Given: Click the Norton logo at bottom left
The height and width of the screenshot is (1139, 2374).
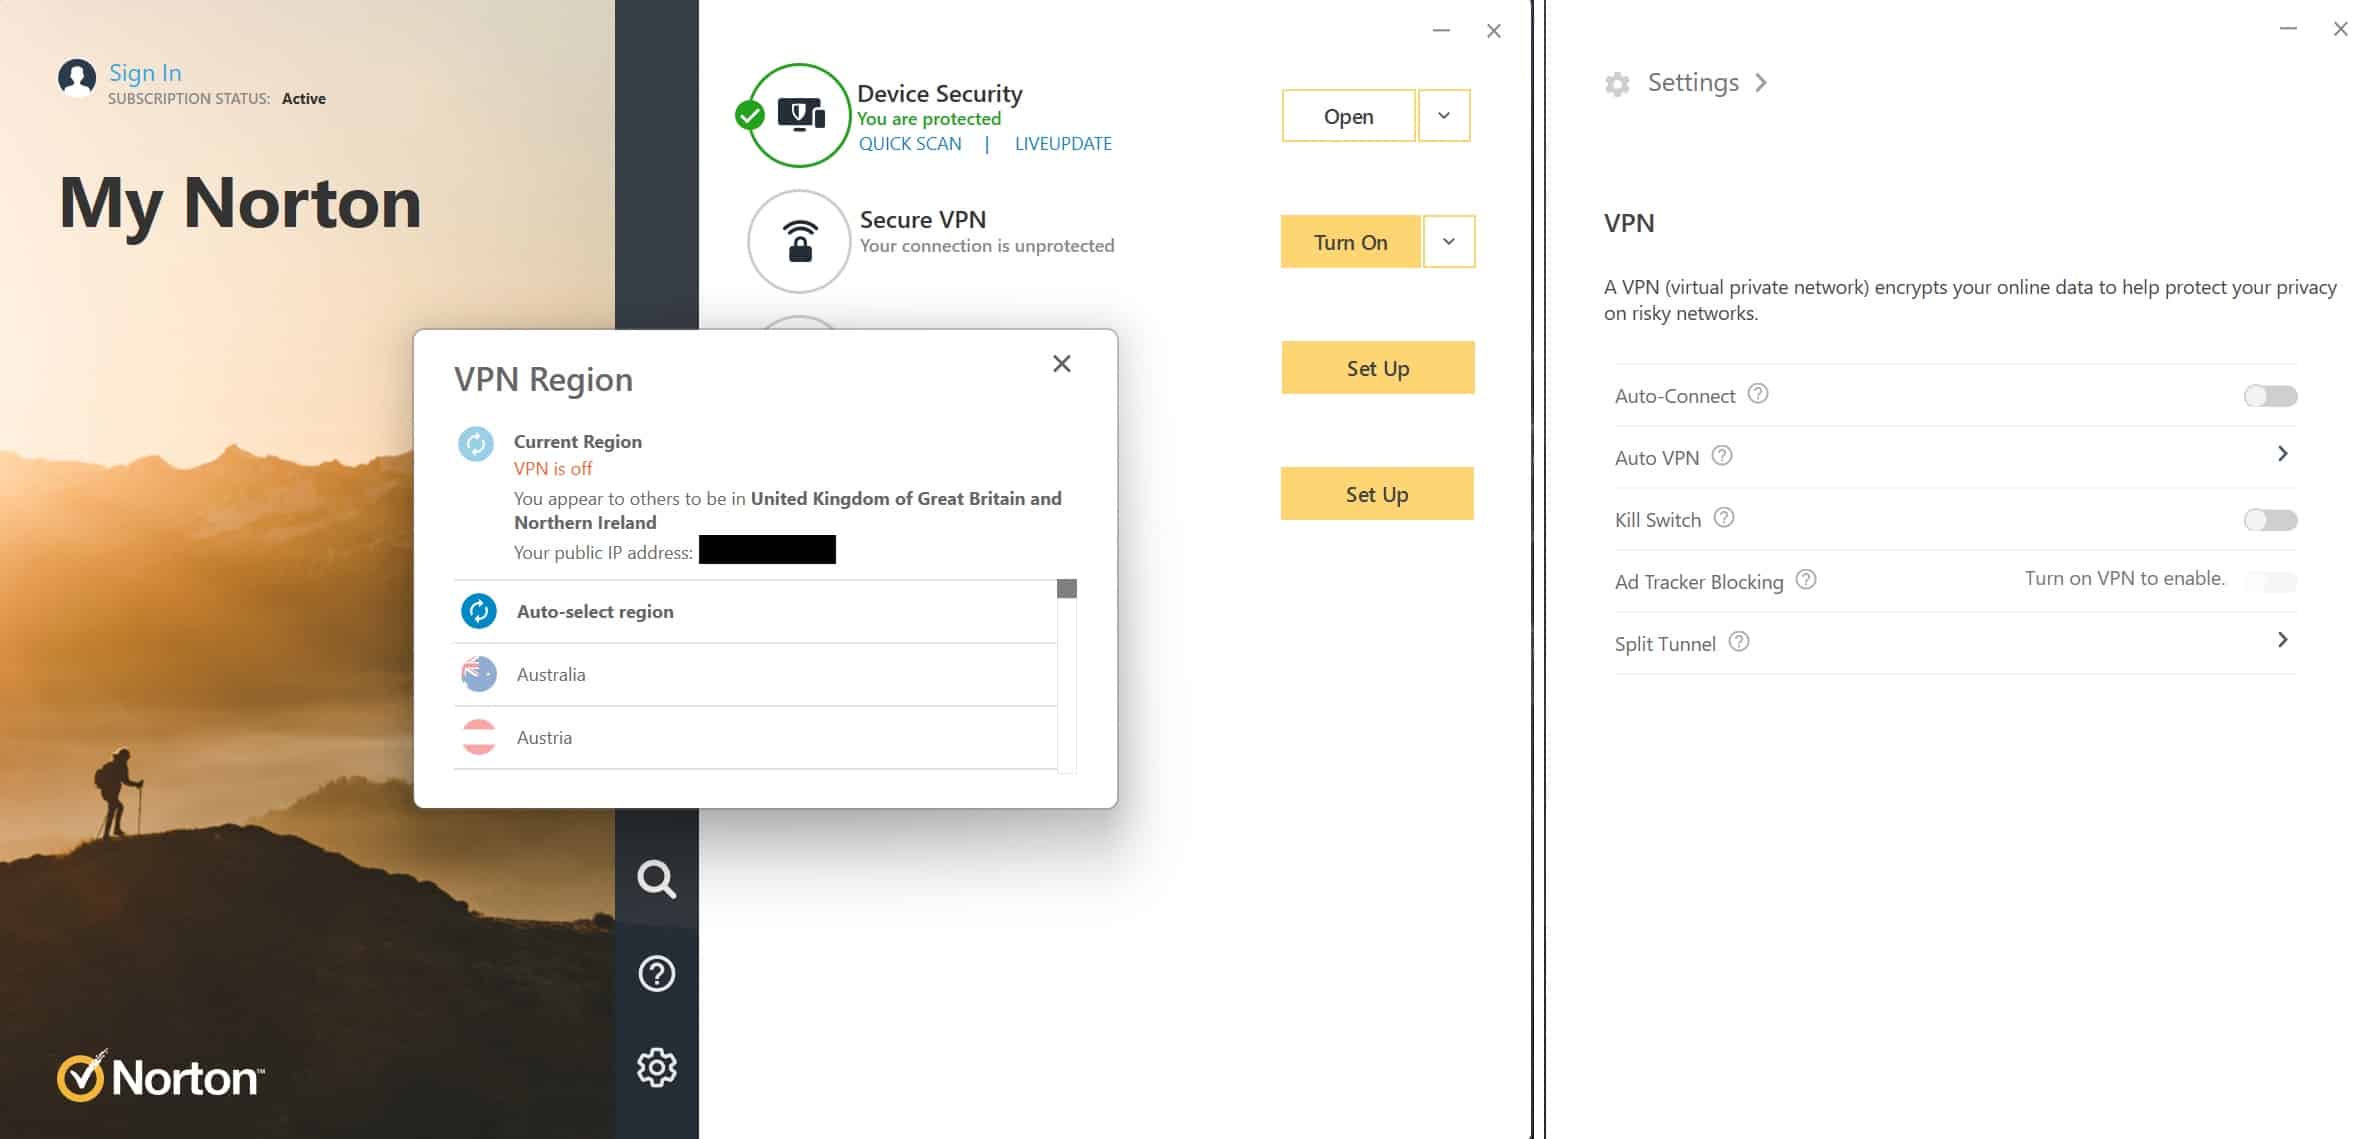Looking at the screenshot, I should tap(160, 1076).
